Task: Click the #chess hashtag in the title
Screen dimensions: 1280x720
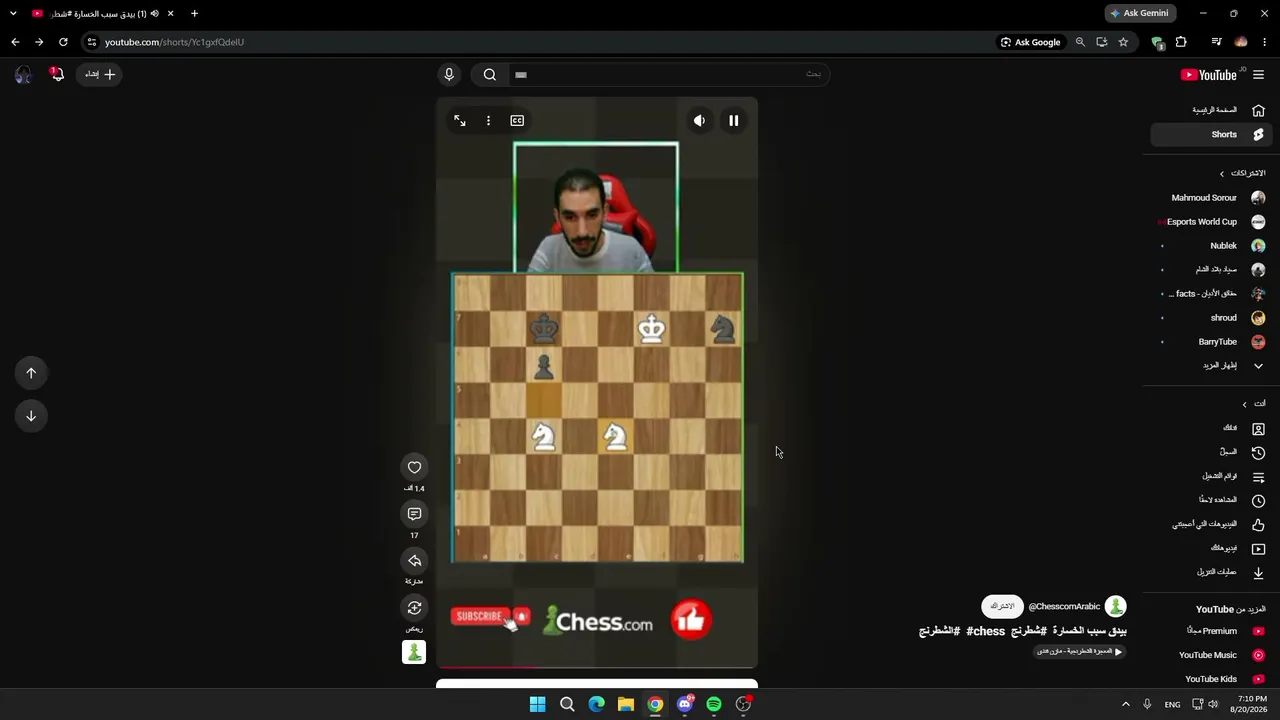Action: pos(985,631)
